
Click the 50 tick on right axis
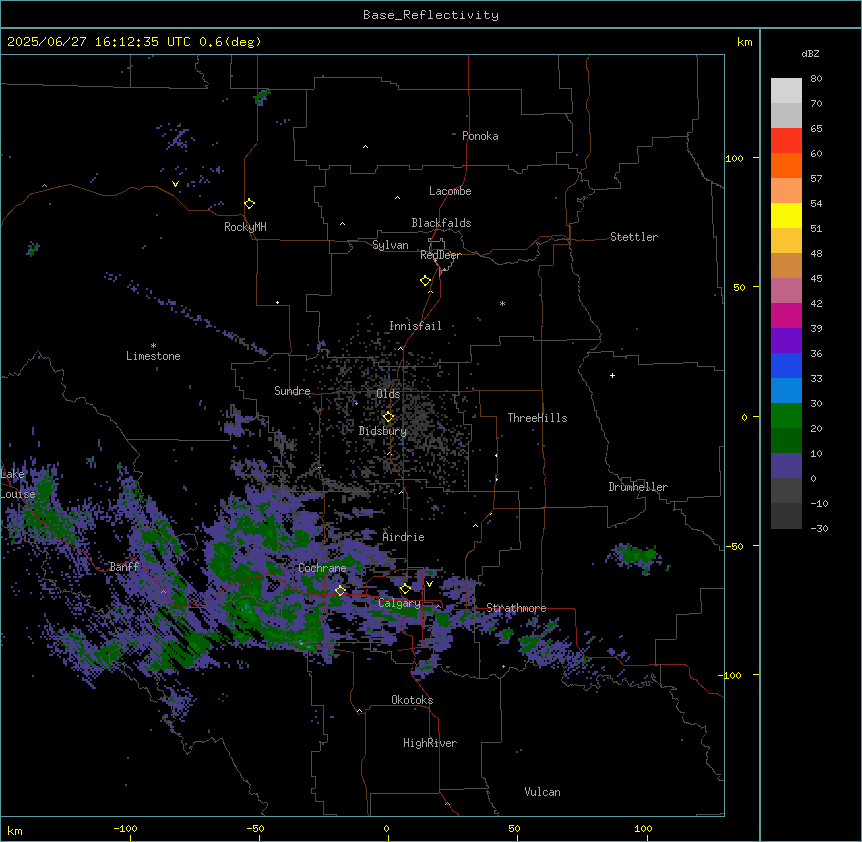pyautogui.click(x=739, y=287)
